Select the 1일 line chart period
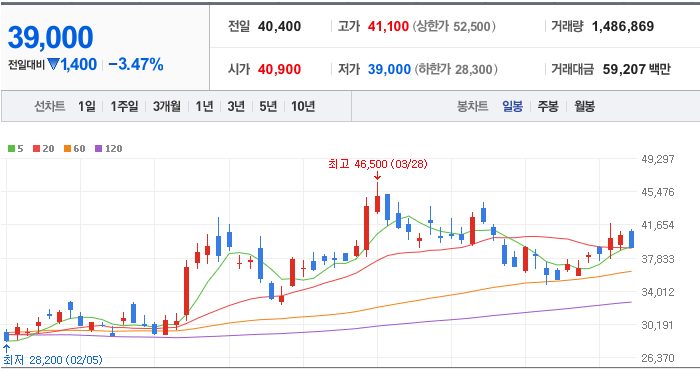The height and width of the screenshot is (371, 700). [x=87, y=106]
